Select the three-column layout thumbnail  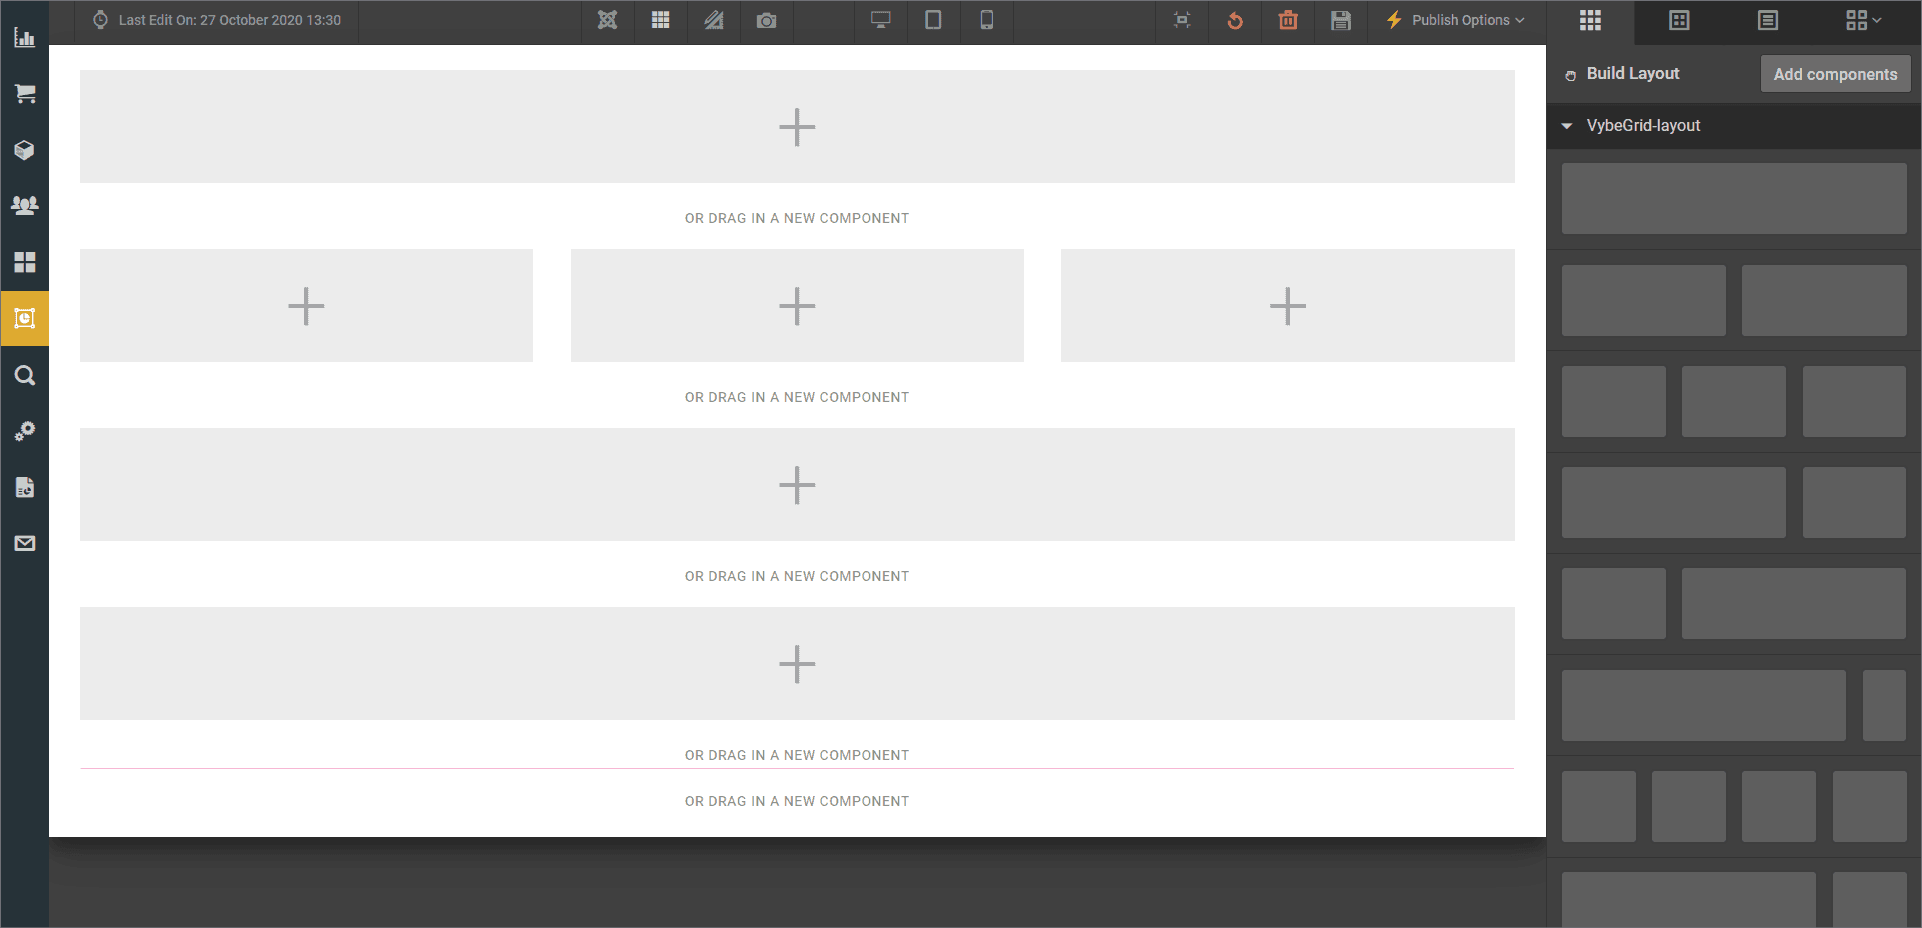point(1733,401)
